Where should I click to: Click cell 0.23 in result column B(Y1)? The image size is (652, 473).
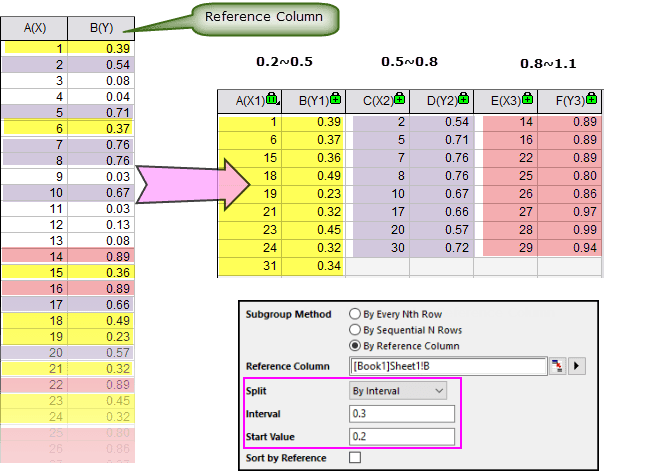point(314,194)
